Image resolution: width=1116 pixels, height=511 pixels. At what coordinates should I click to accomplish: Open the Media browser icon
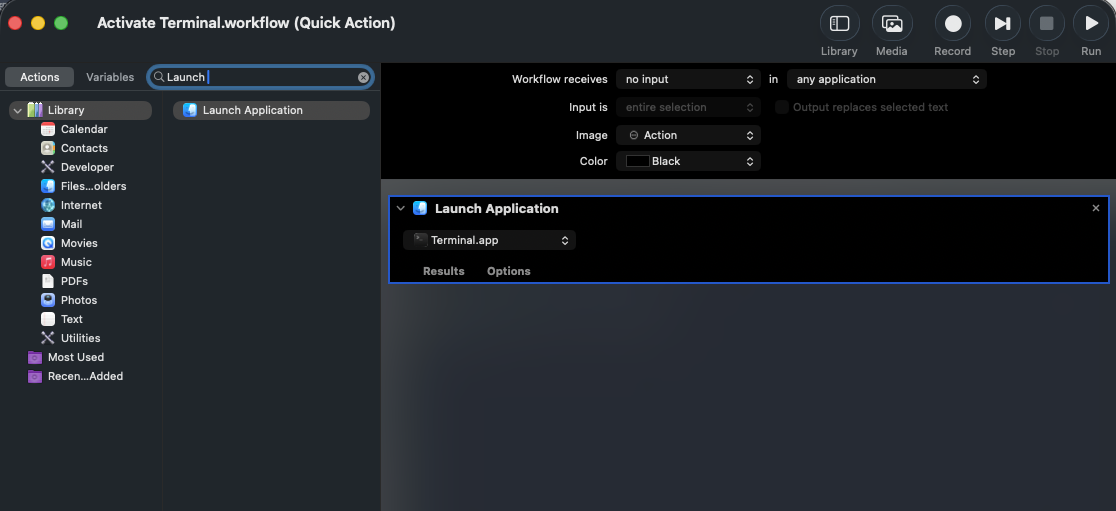coord(891,24)
